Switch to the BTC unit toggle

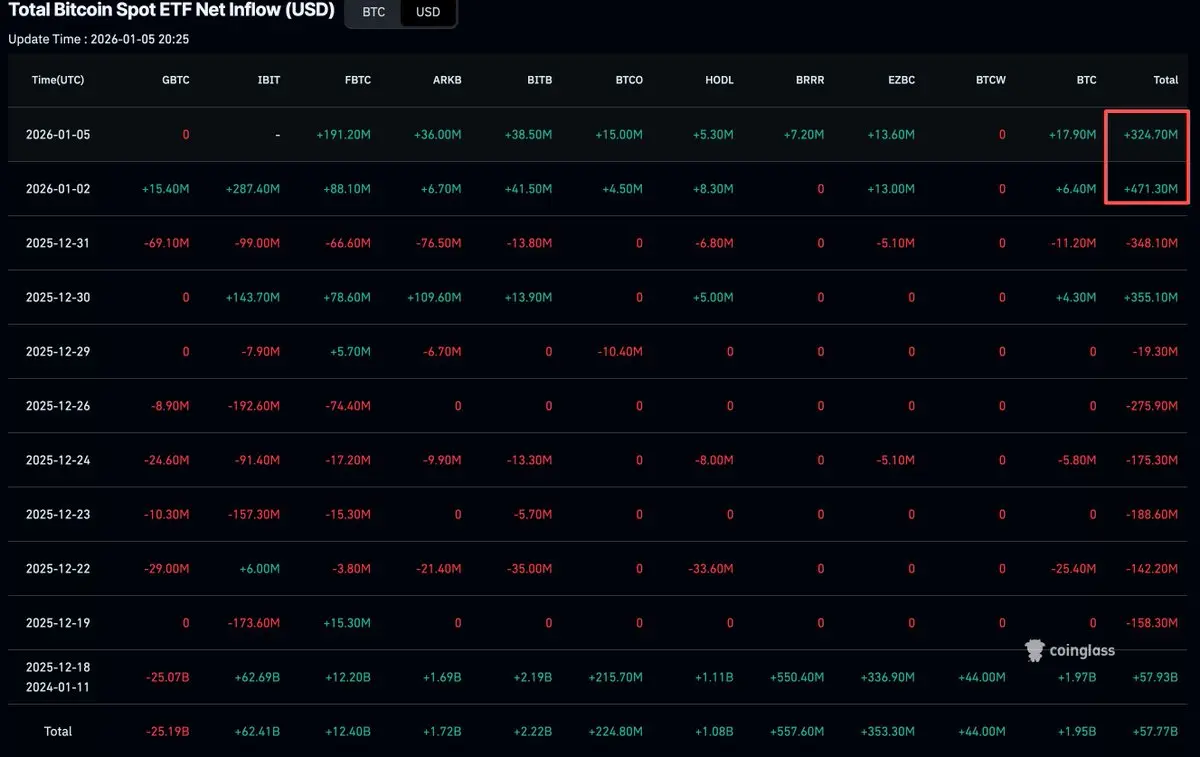coord(373,12)
